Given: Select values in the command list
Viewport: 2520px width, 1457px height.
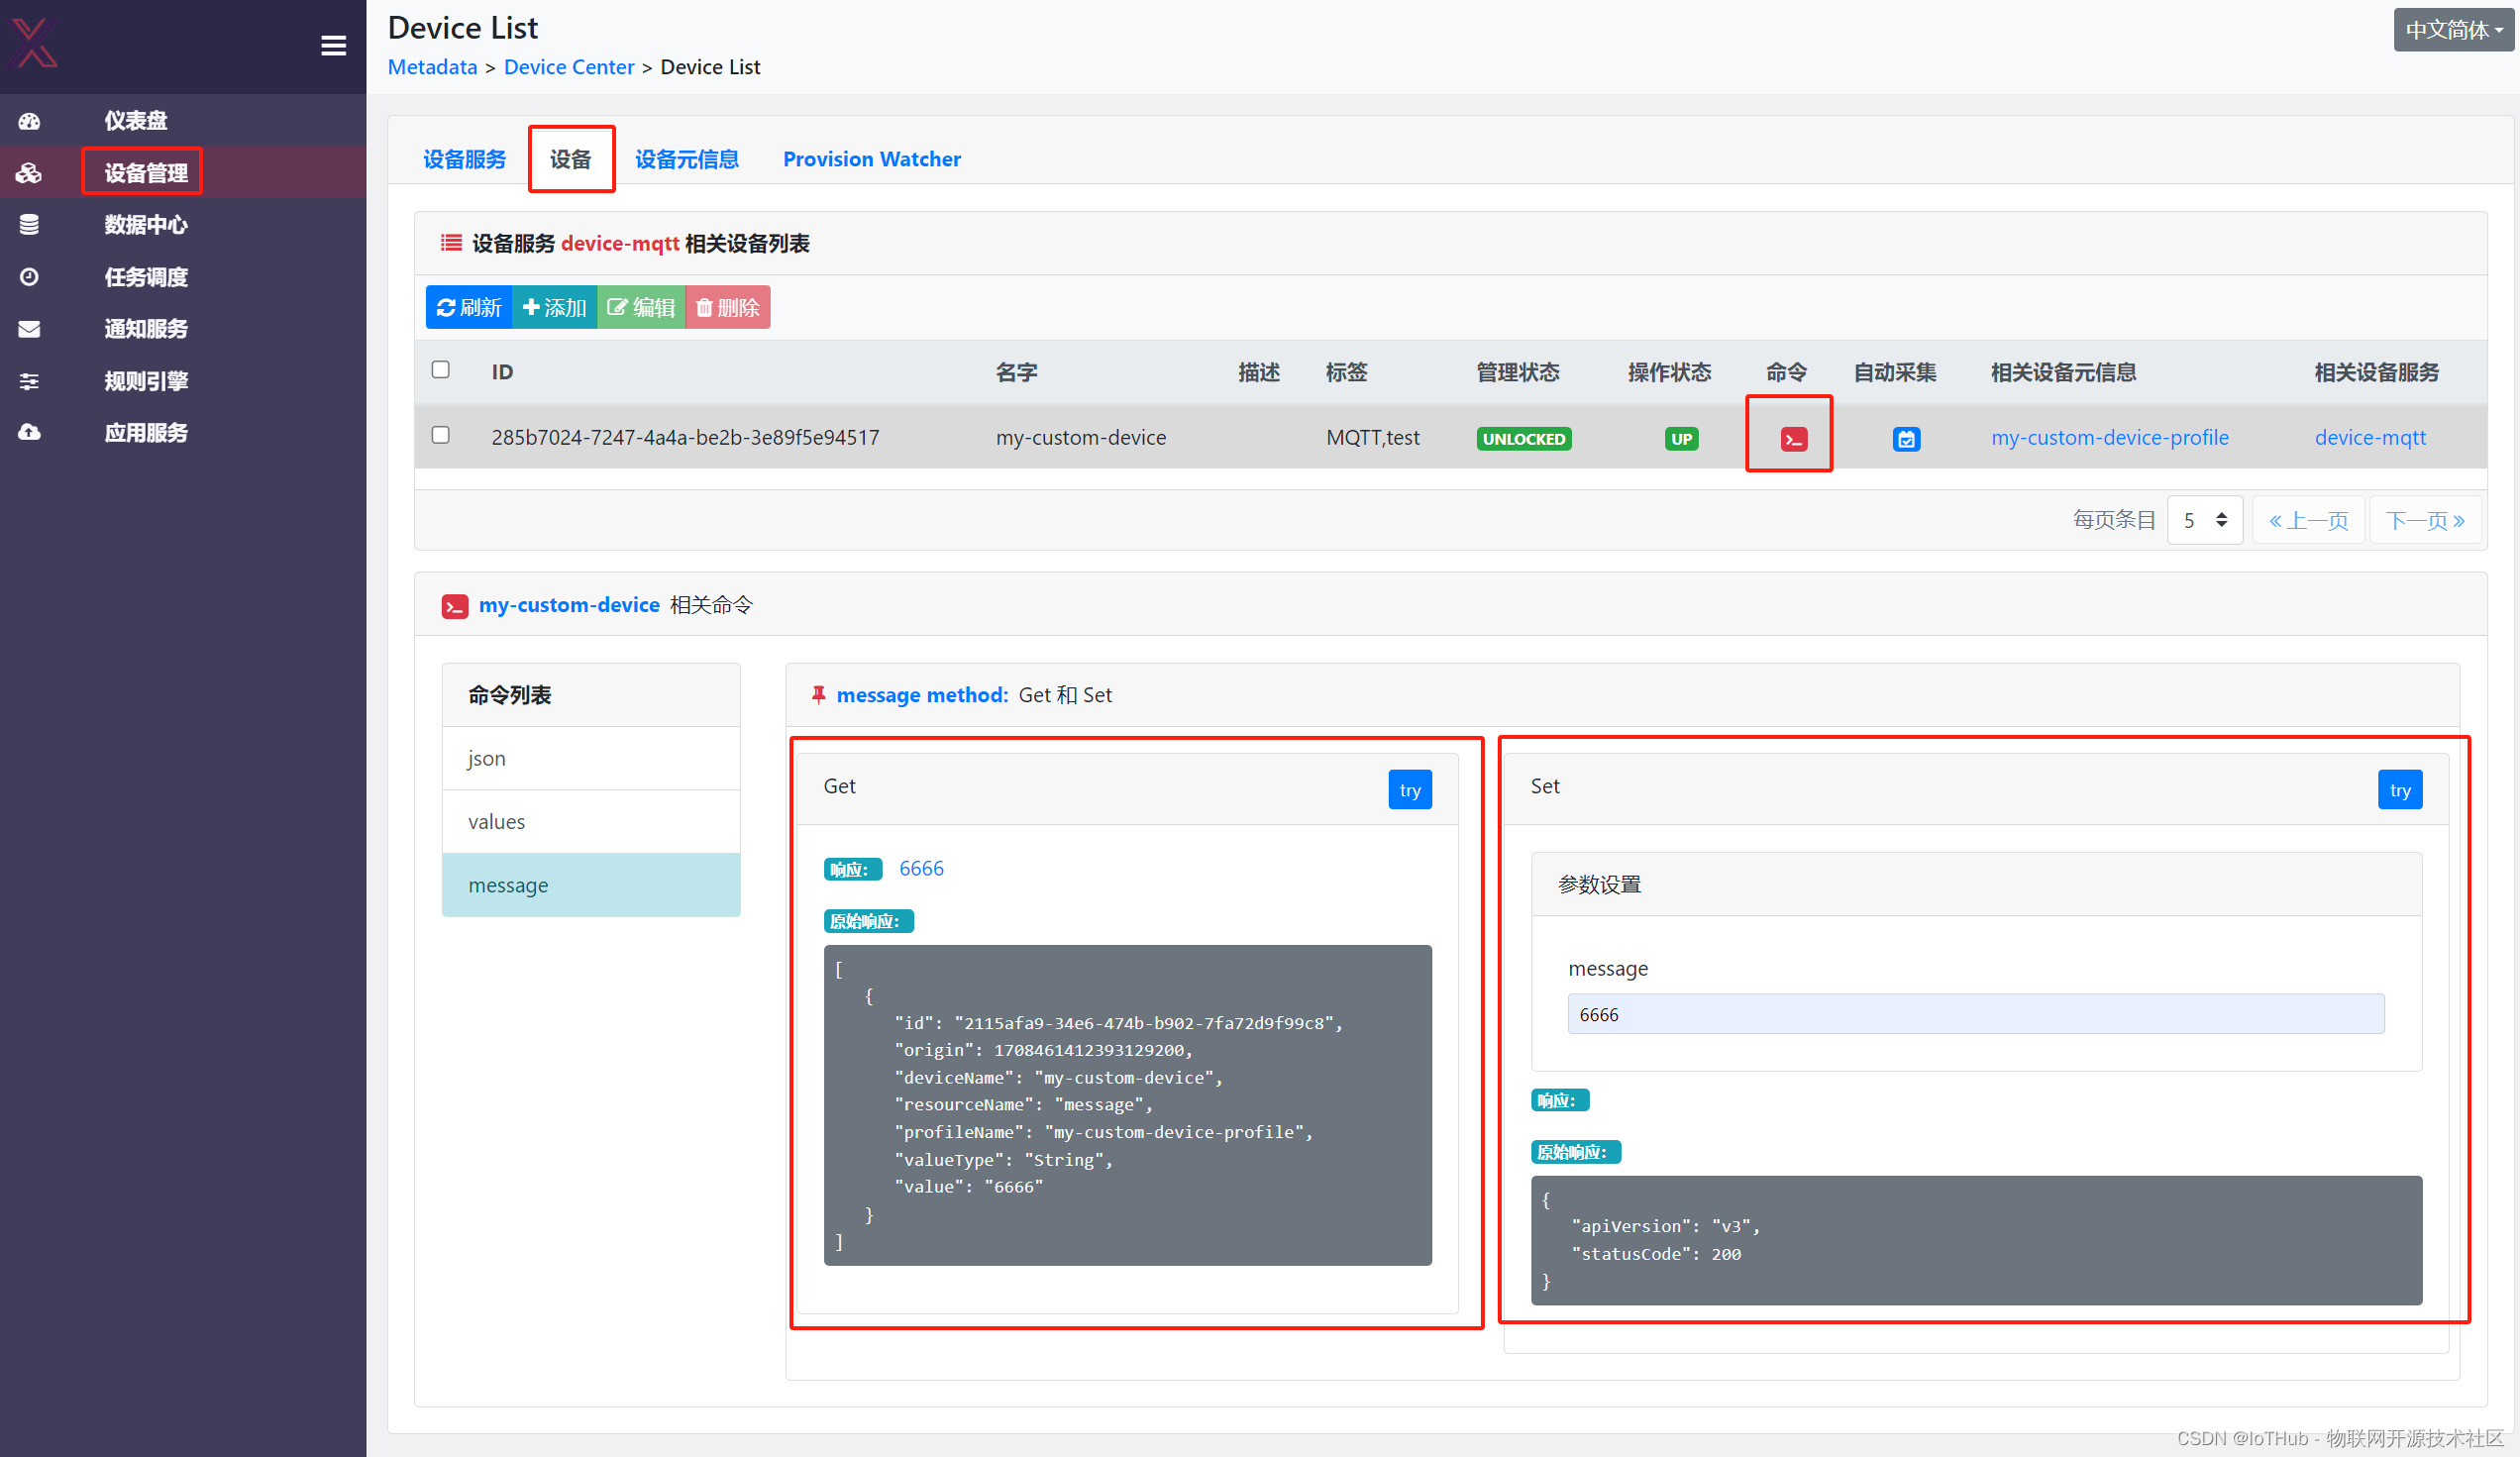Looking at the screenshot, I should tap(591, 822).
